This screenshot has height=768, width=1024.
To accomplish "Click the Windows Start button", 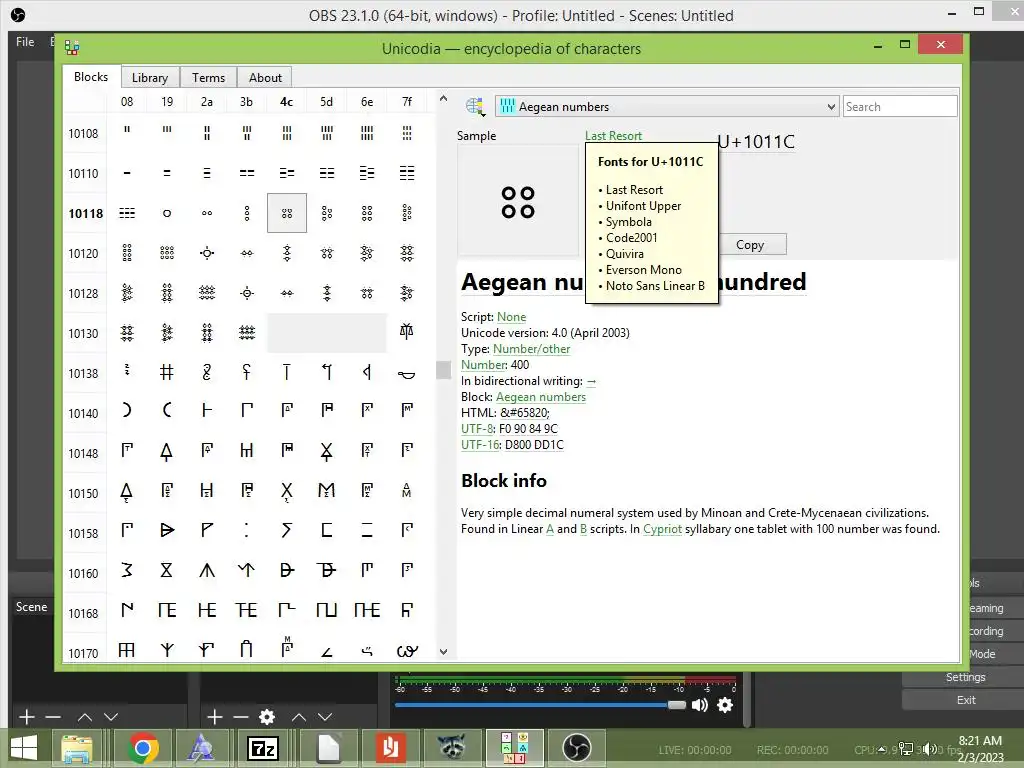I will [x=24, y=748].
